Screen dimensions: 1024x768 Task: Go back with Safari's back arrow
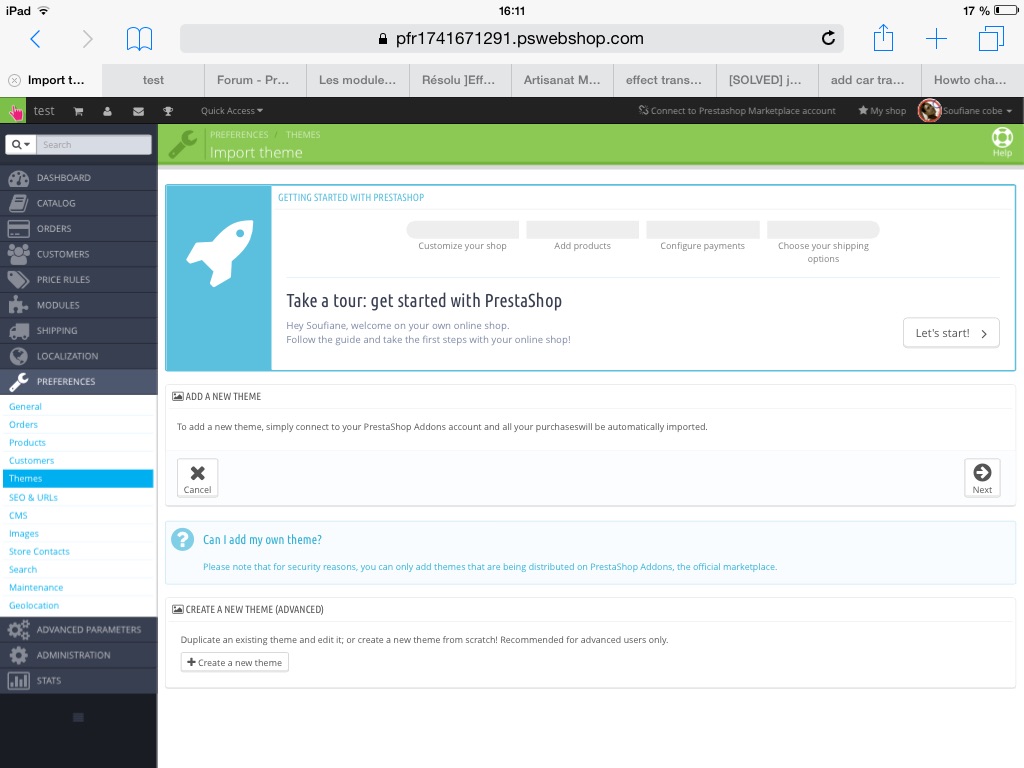point(35,39)
